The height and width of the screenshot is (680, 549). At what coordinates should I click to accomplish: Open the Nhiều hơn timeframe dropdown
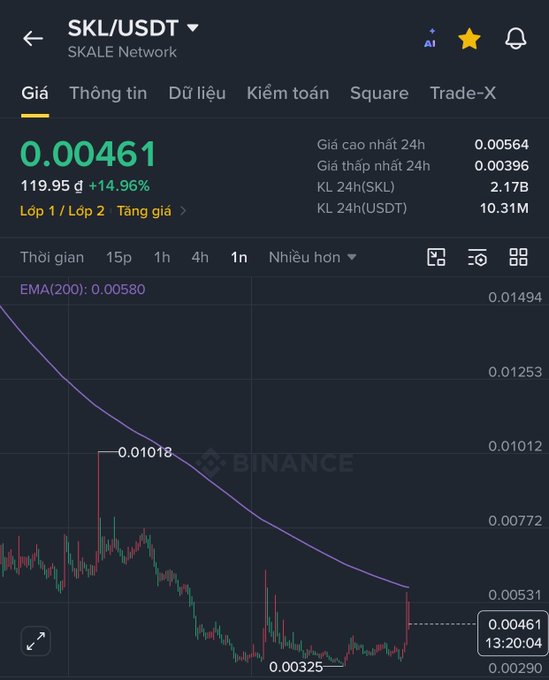click(x=312, y=258)
